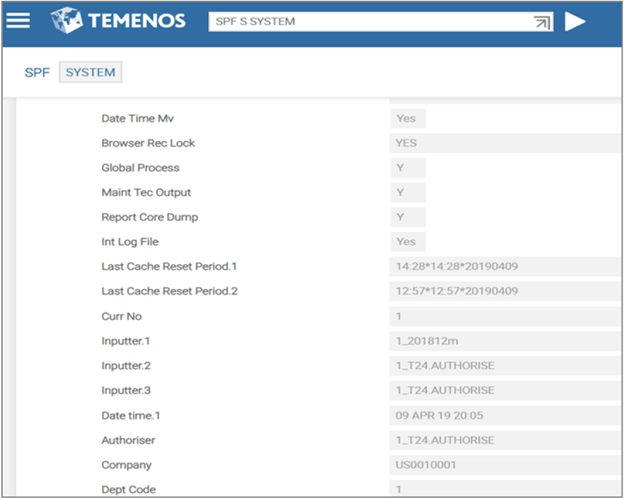Viewport: 624px width, 498px height.
Task: Click Date time.1 value field
Action: tap(500, 415)
